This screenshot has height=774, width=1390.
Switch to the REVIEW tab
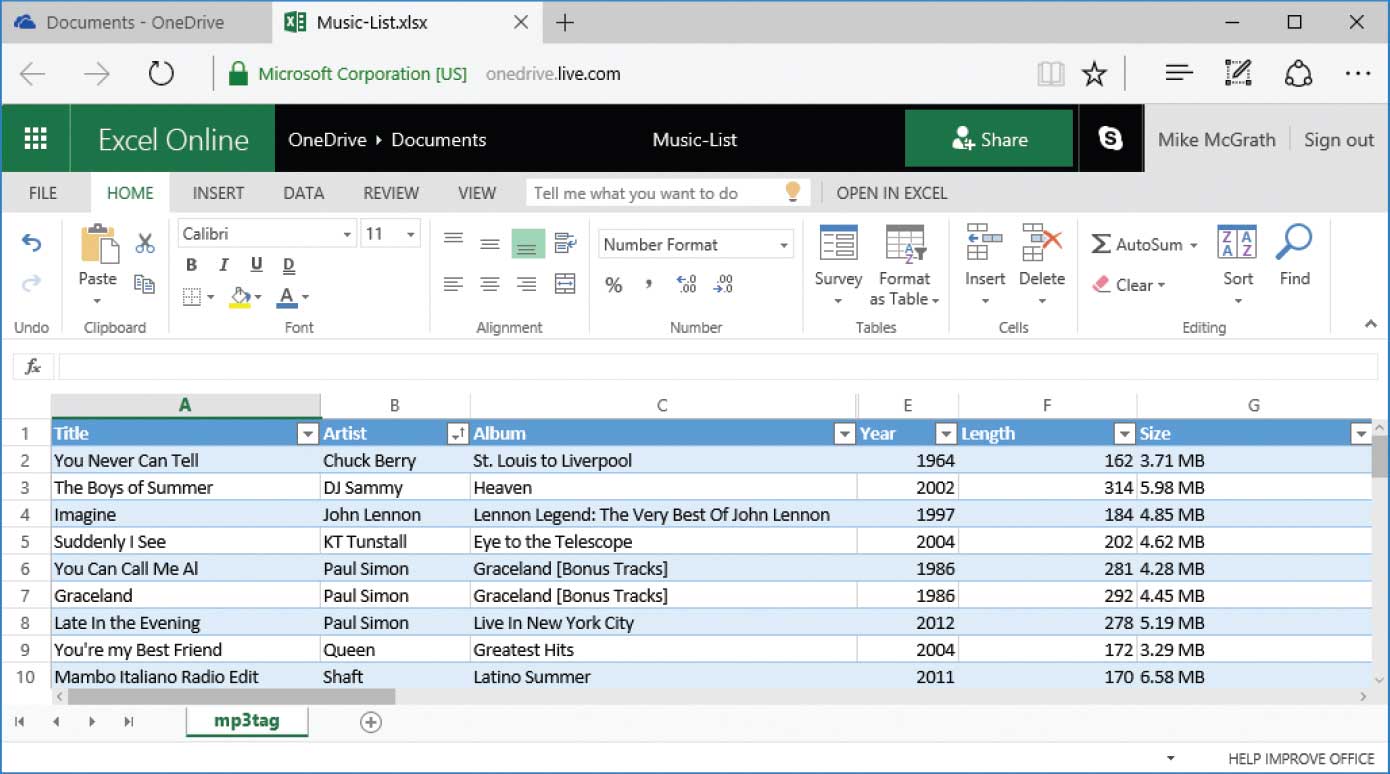(x=391, y=193)
